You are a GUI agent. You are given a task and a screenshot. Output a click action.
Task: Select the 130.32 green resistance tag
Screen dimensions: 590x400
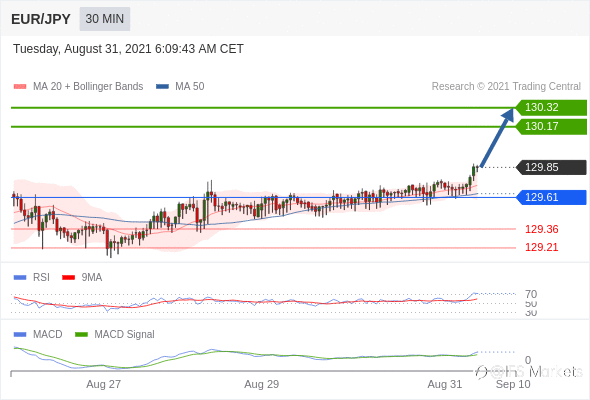[551, 108]
